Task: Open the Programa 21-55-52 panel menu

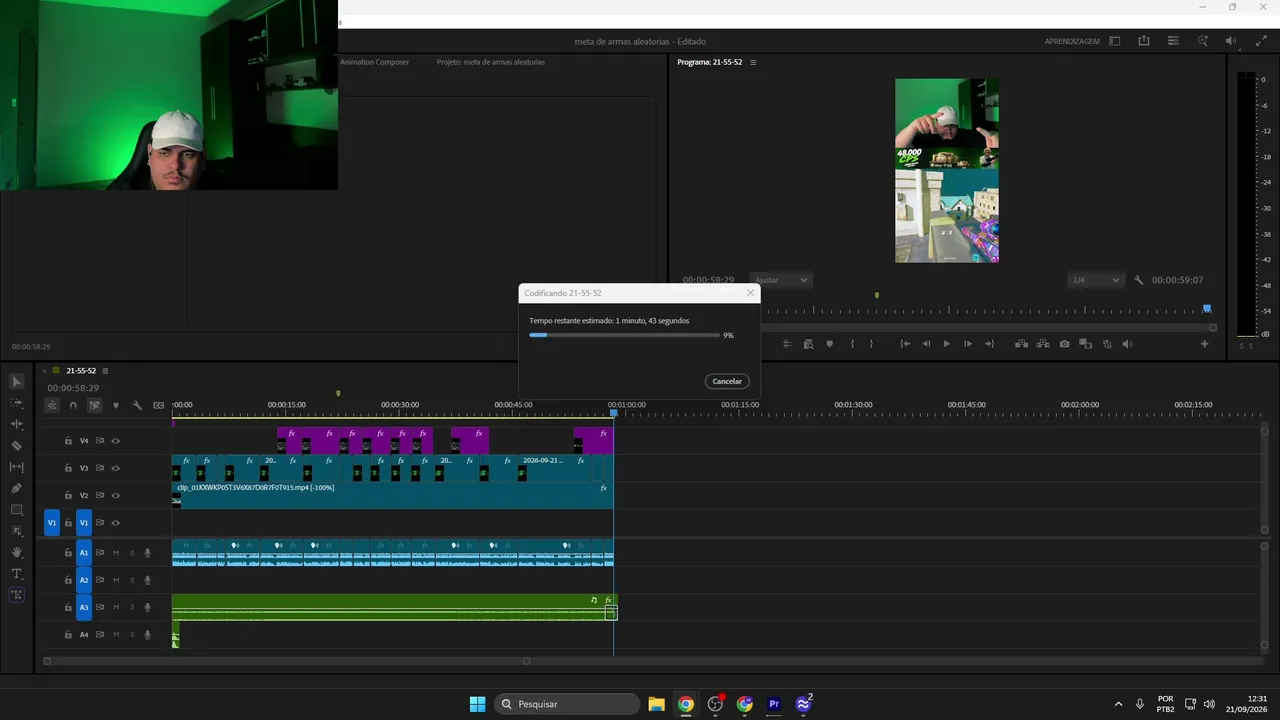Action: coord(753,62)
